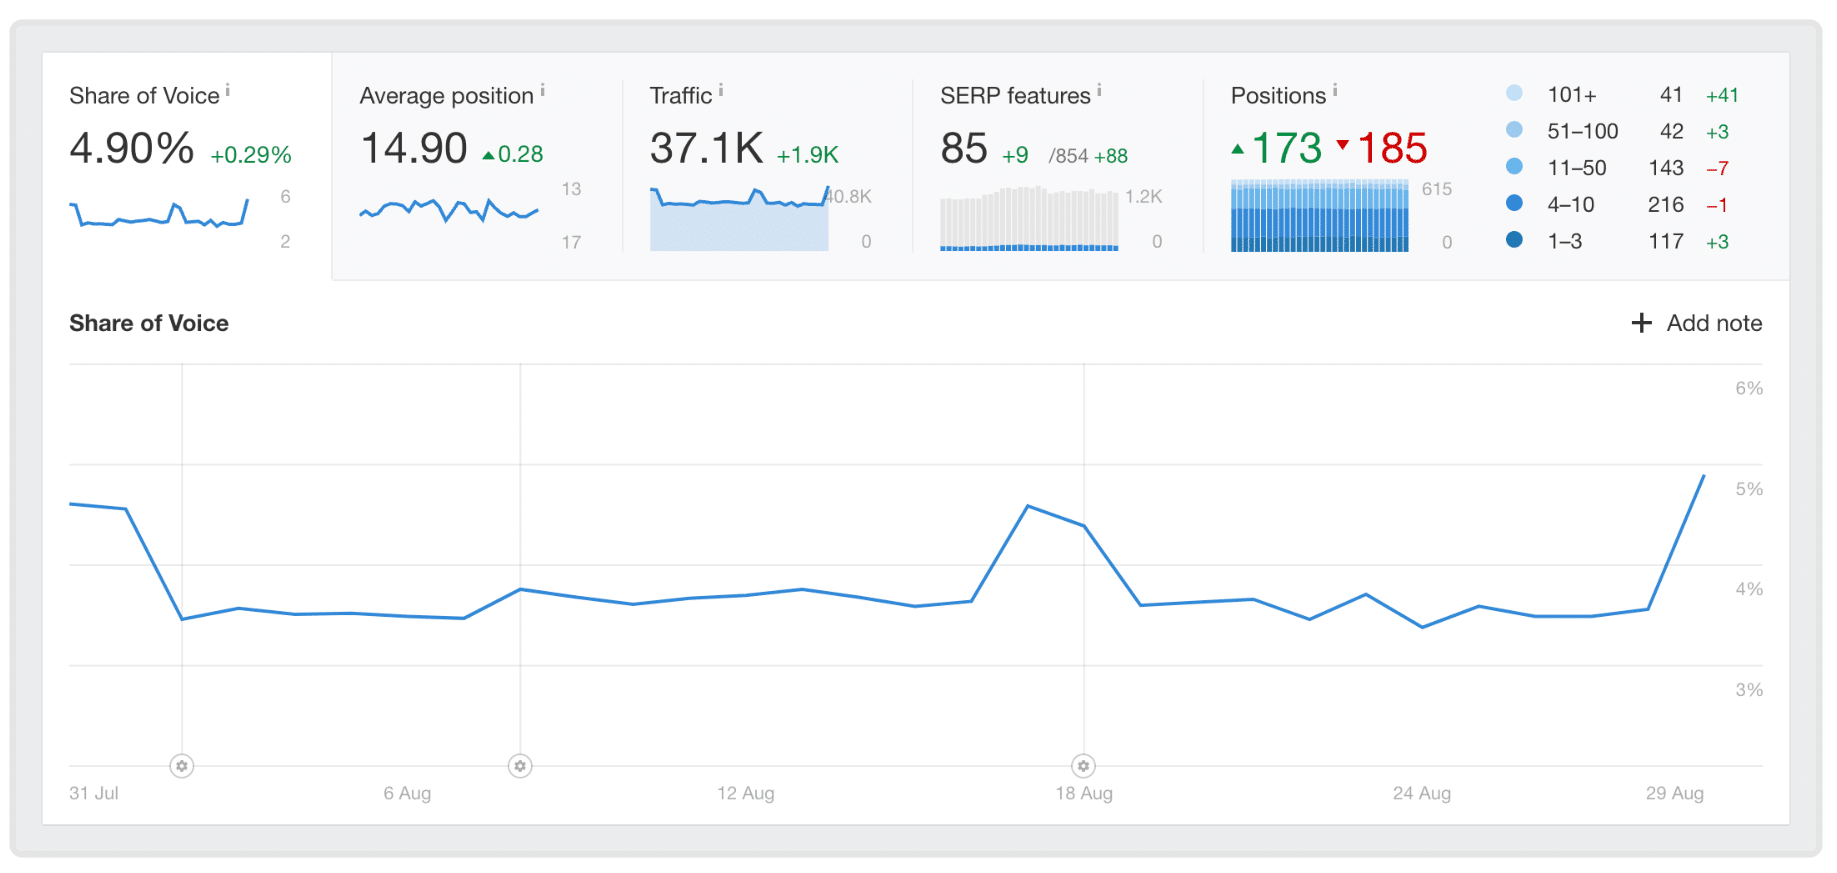Click the 31 Jul date label
Screen dimensions: 1837x873
(x=94, y=793)
